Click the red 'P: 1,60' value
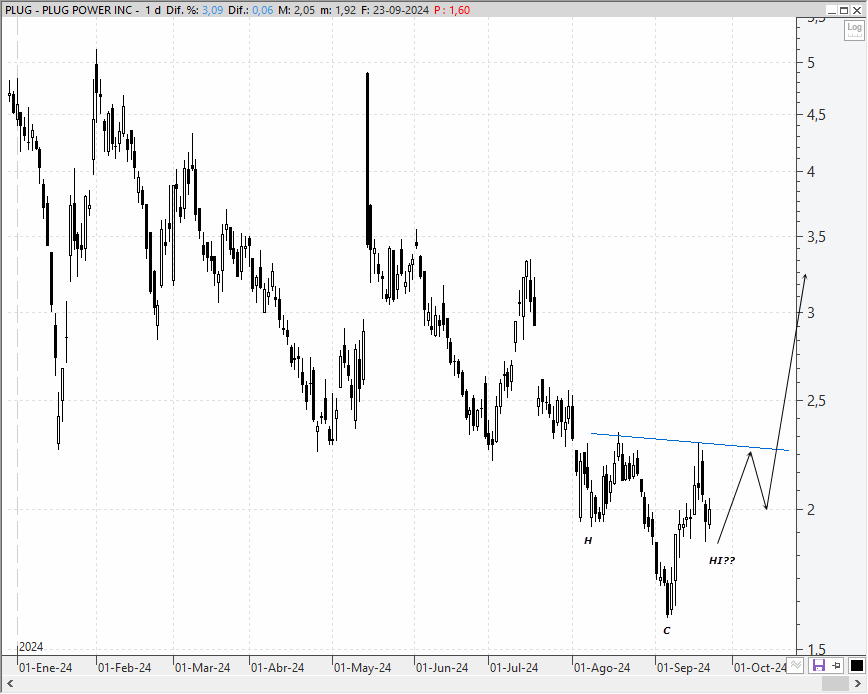Image resolution: width=868 pixels, height=694 pixels. tap(452, 10)
